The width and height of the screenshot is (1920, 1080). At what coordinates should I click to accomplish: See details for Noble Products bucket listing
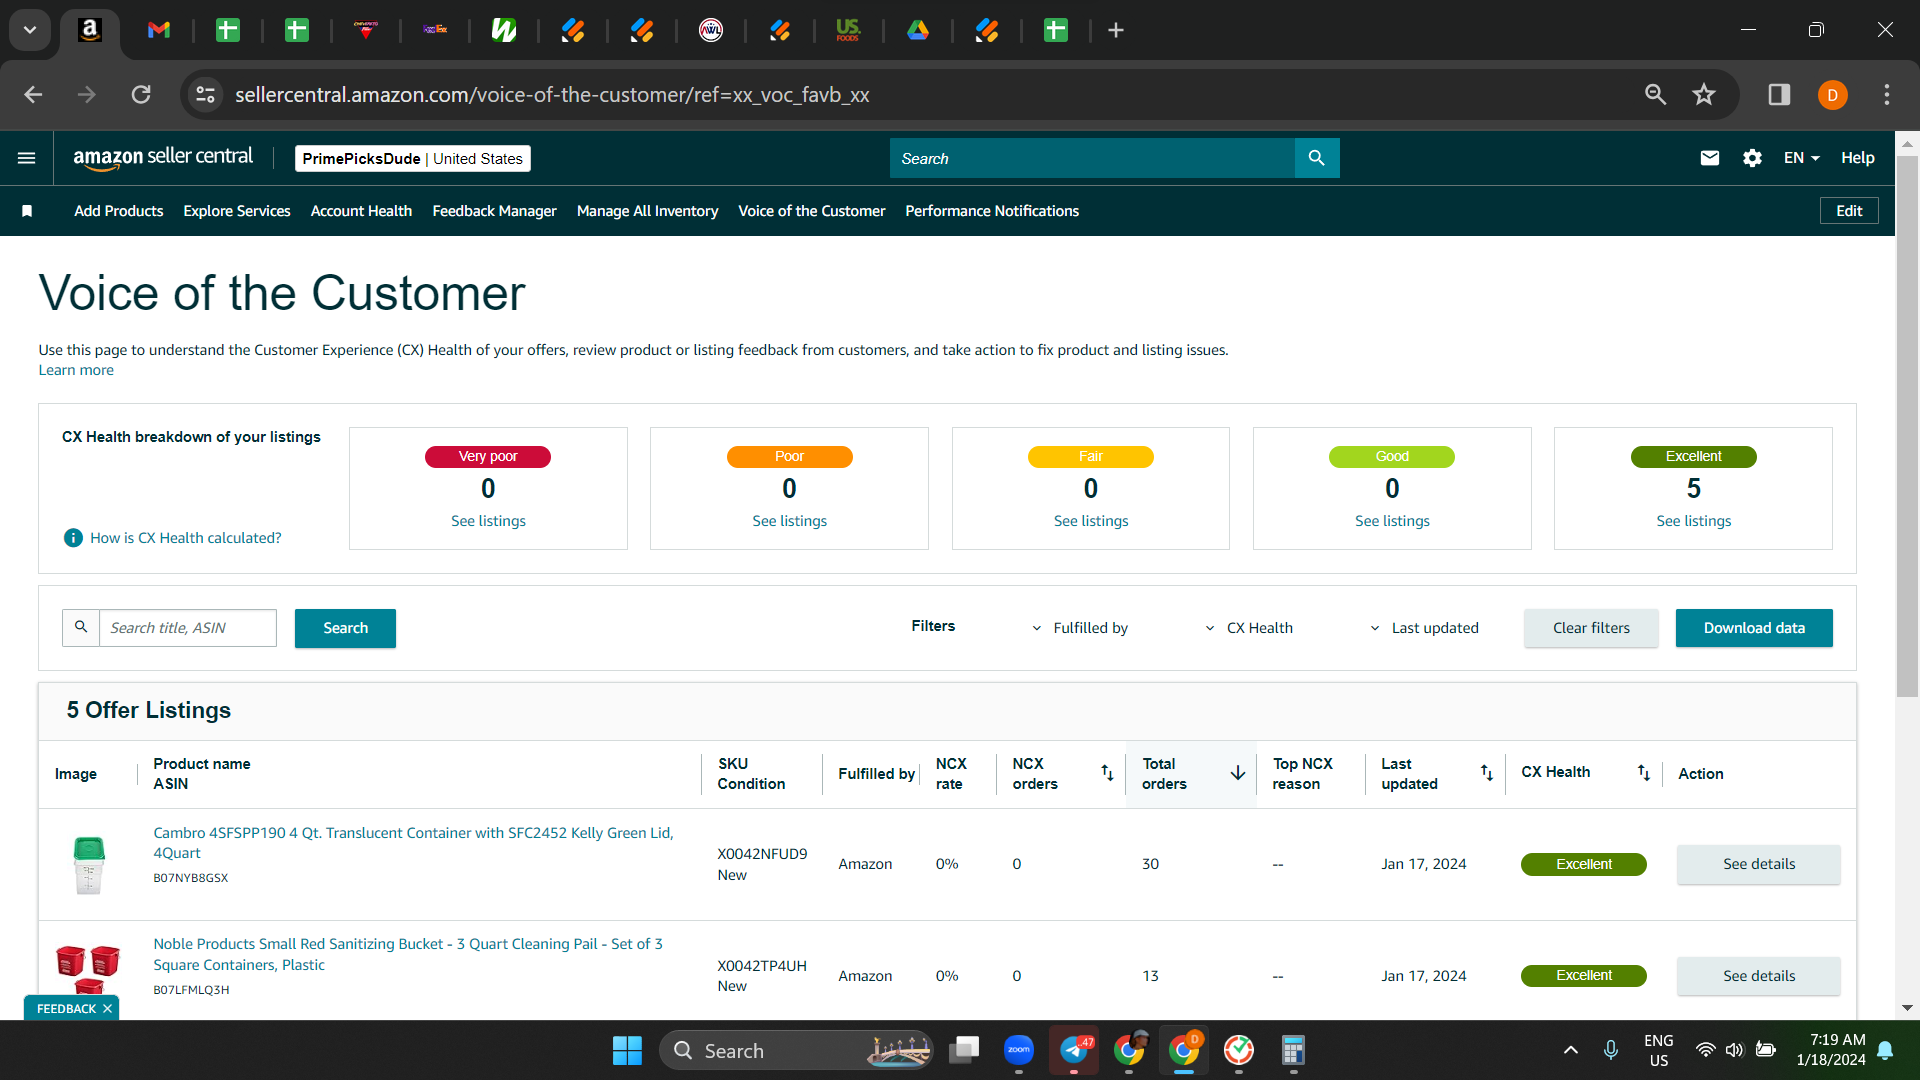pos(1758,976)
